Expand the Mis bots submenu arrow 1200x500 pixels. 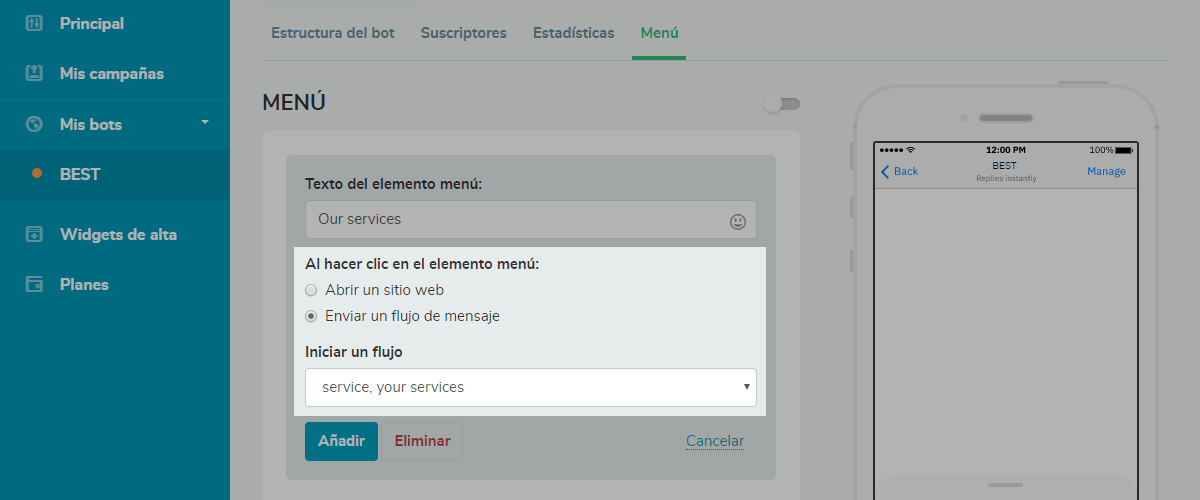(x=205, y=123)
